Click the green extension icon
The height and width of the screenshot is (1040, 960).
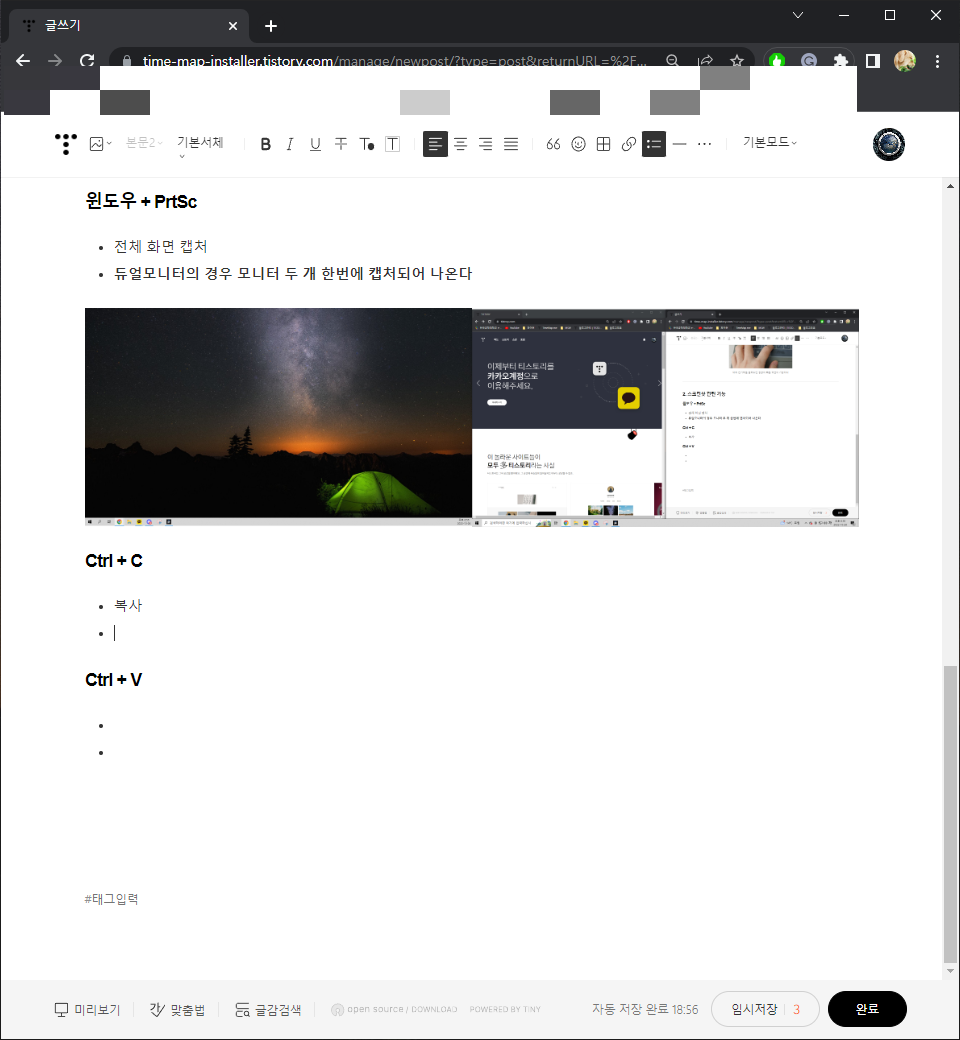[777, 61]
